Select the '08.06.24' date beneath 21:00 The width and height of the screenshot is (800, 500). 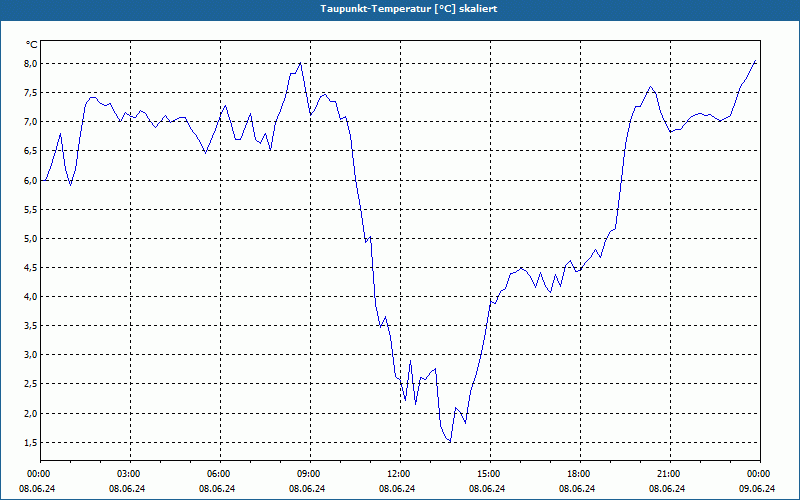(667, 489)
